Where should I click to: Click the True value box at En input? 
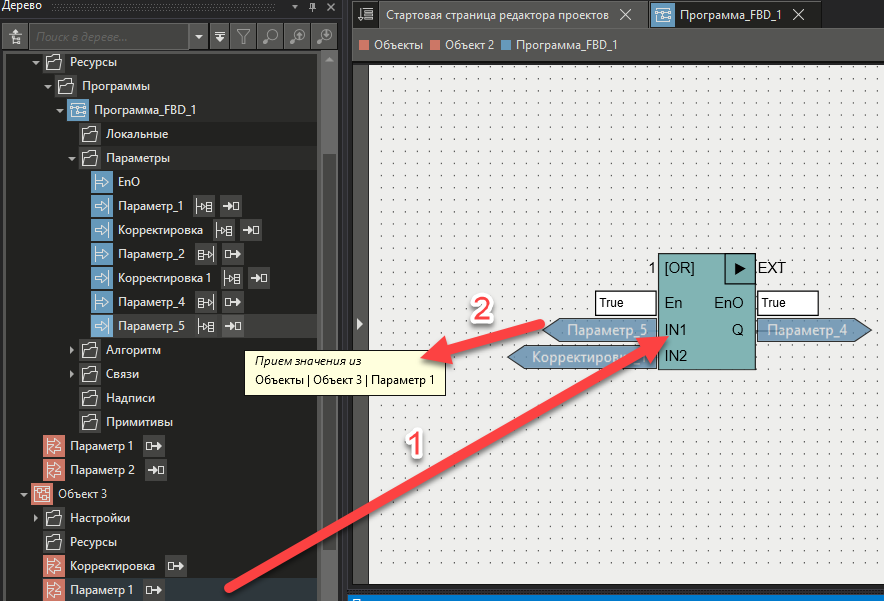point(626,303)
